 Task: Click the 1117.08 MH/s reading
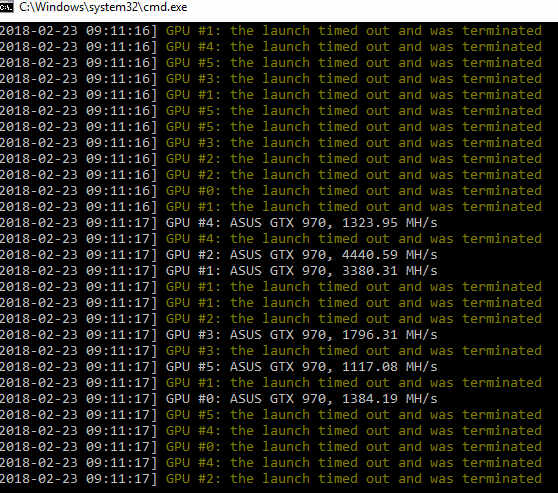pos(389,367)
